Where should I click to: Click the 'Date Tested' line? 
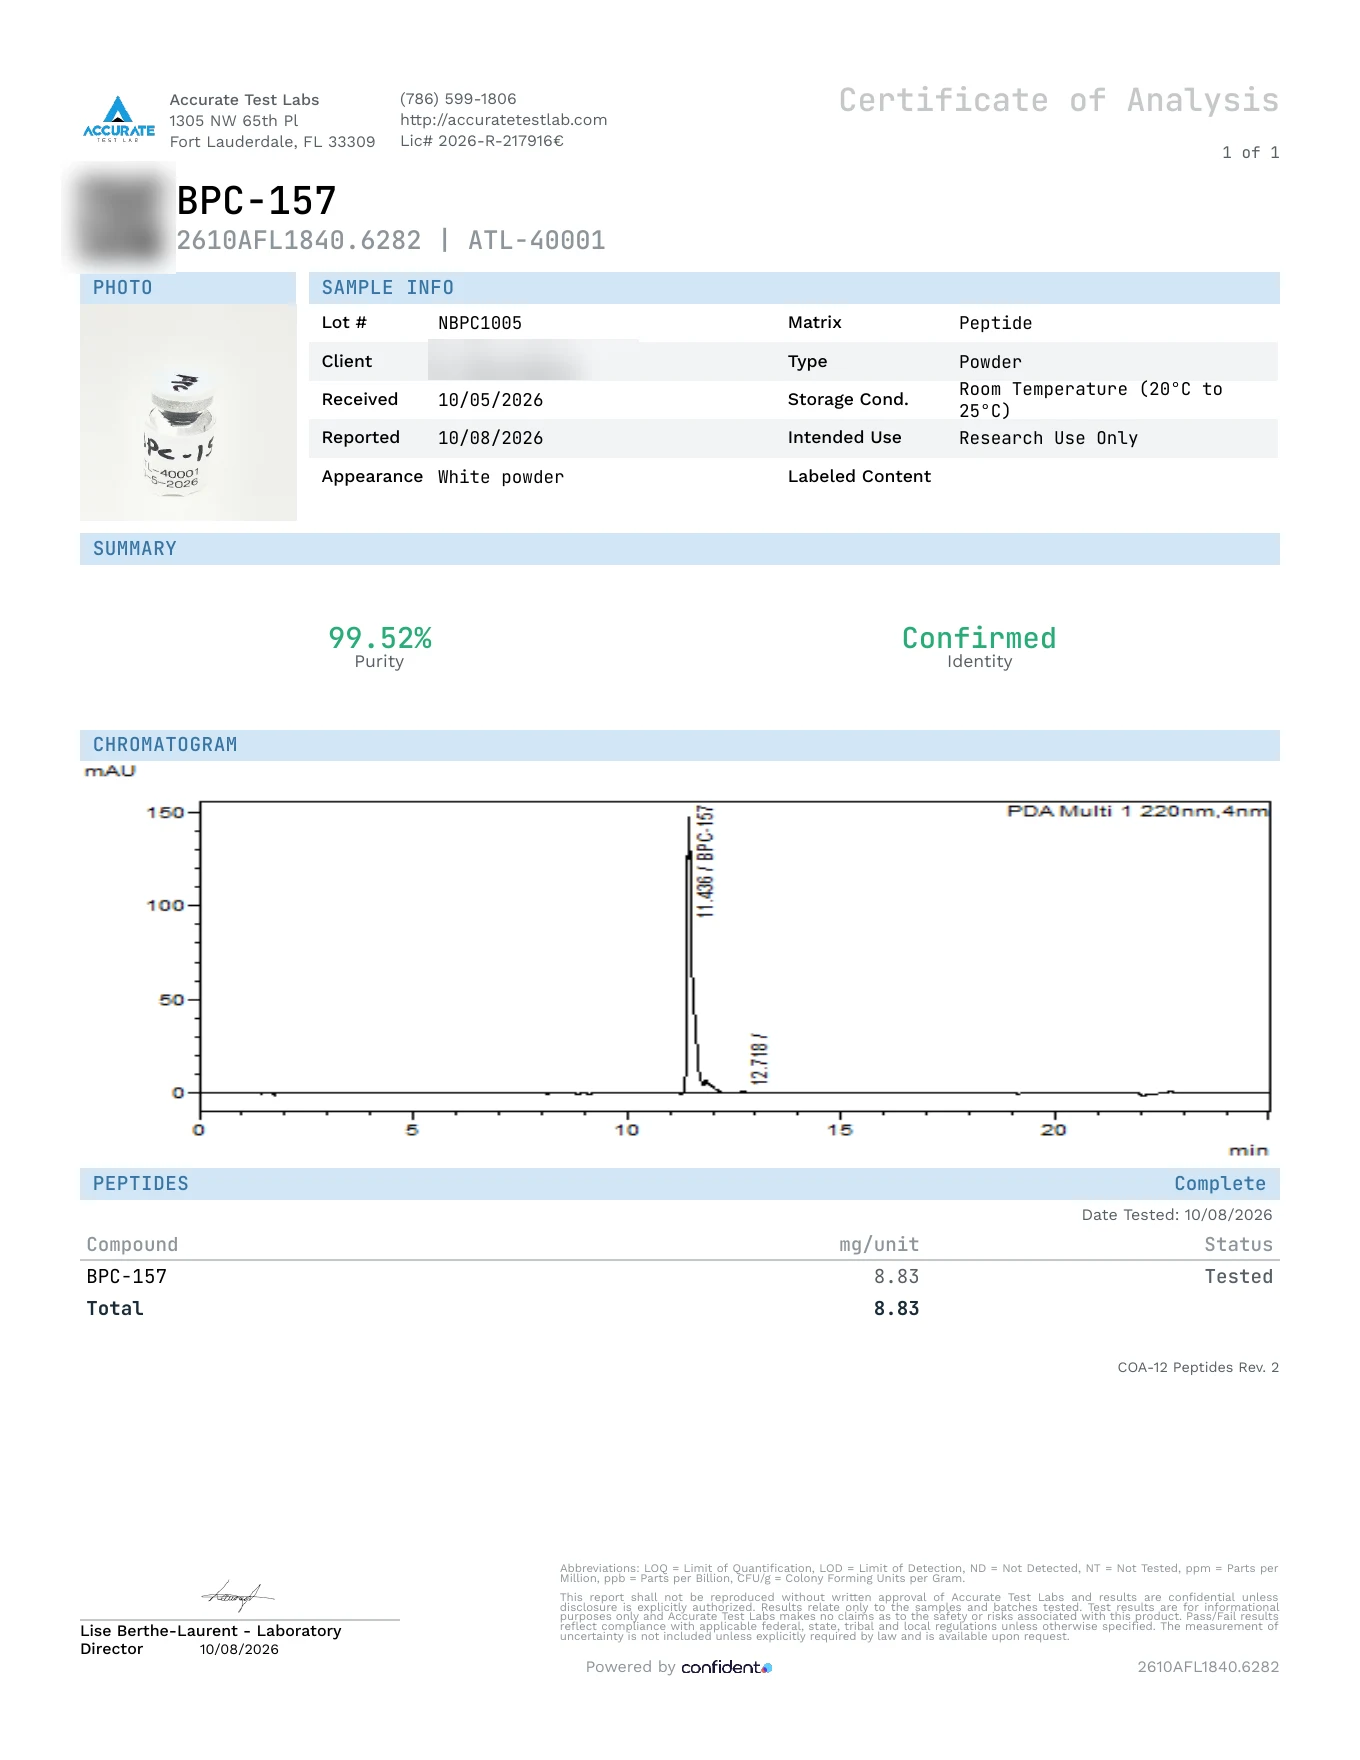tap(1177, 1215)
